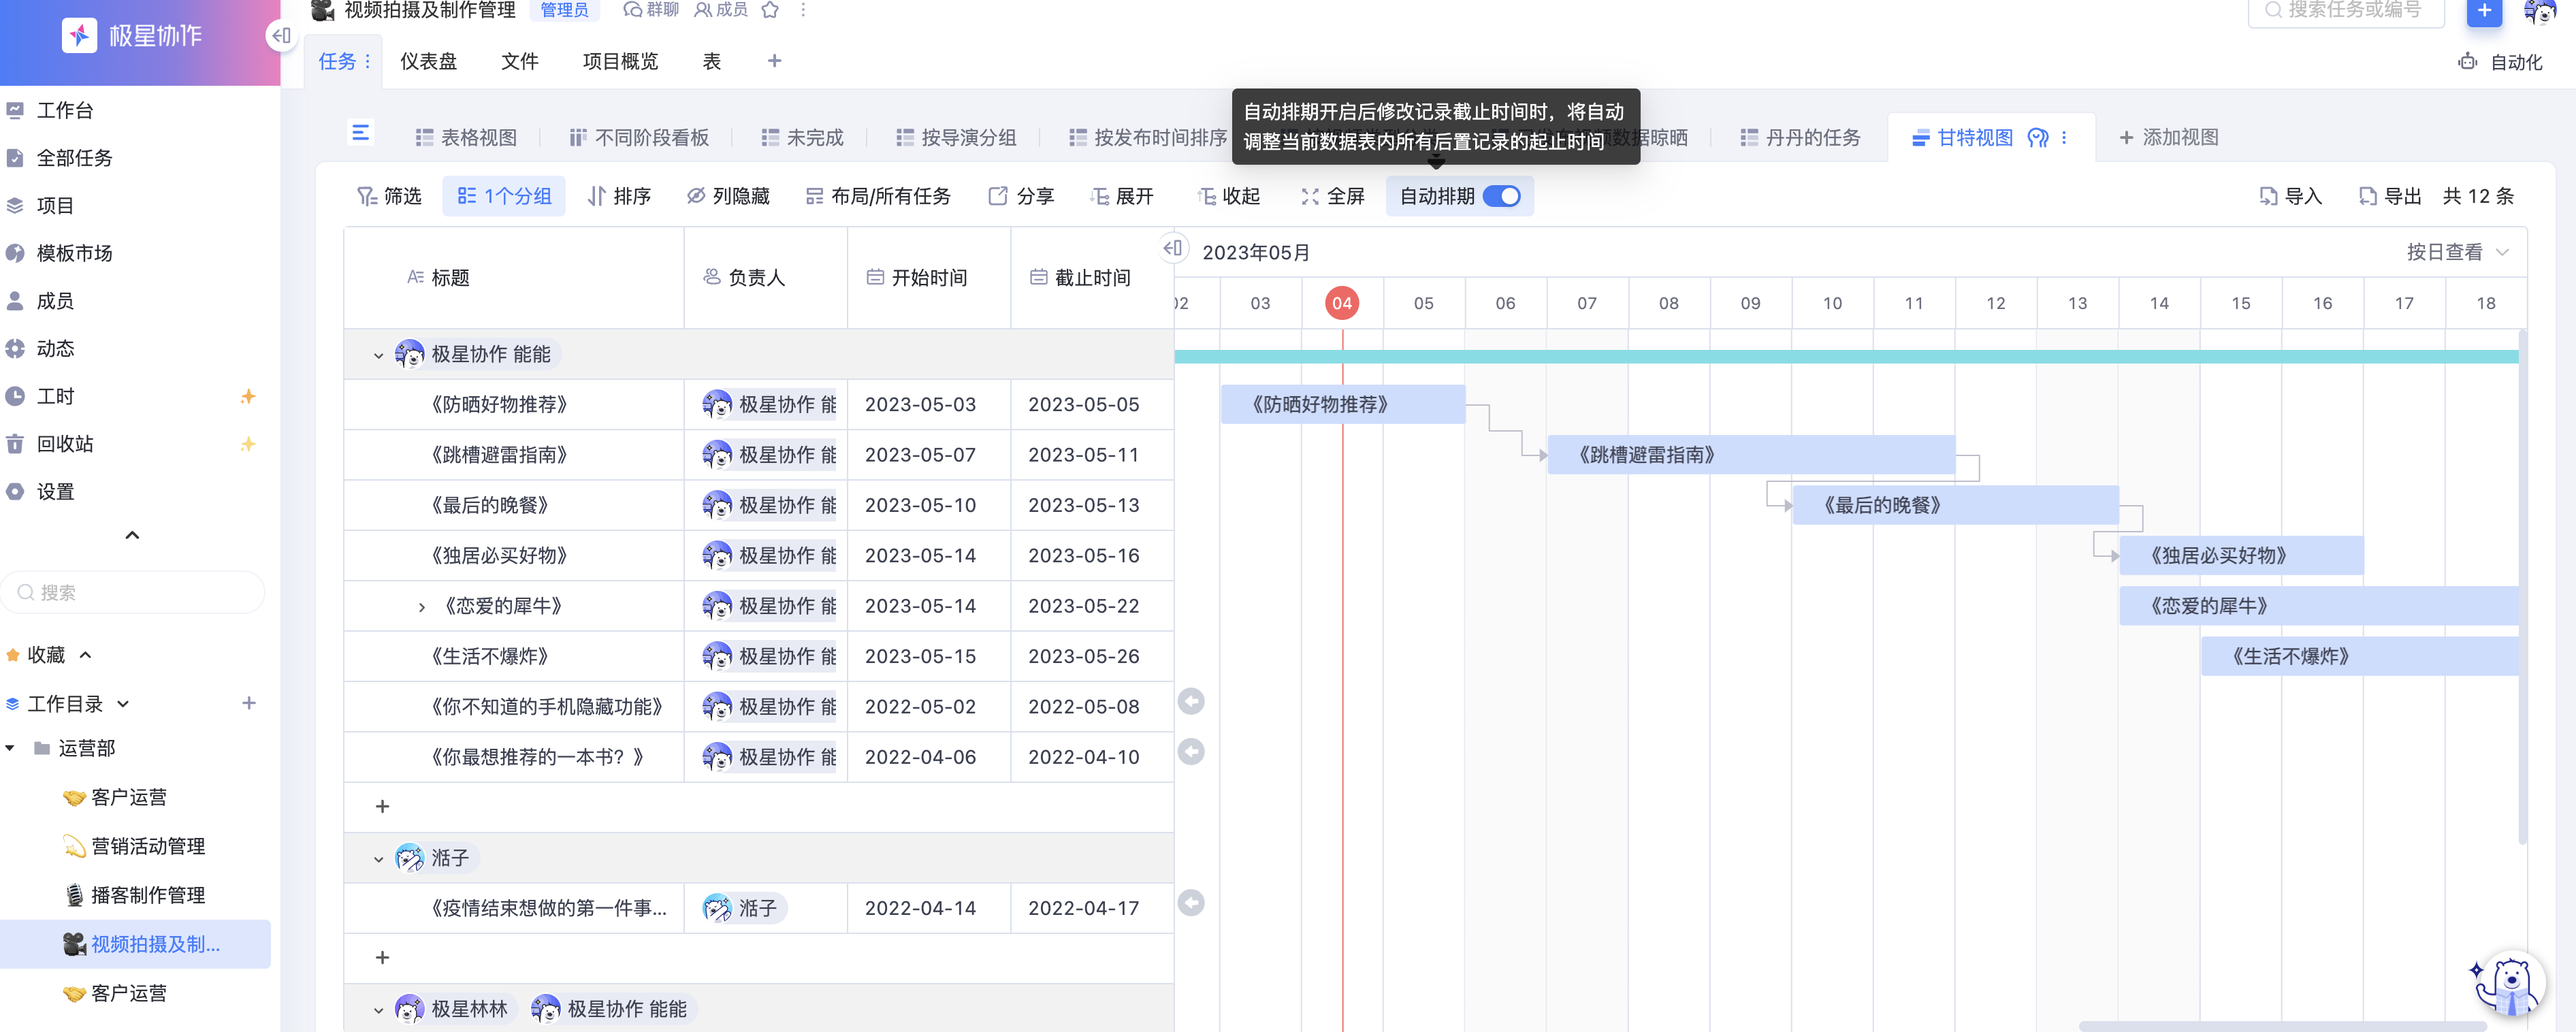Select today marker 04 in timeline

pos(1342,303)
